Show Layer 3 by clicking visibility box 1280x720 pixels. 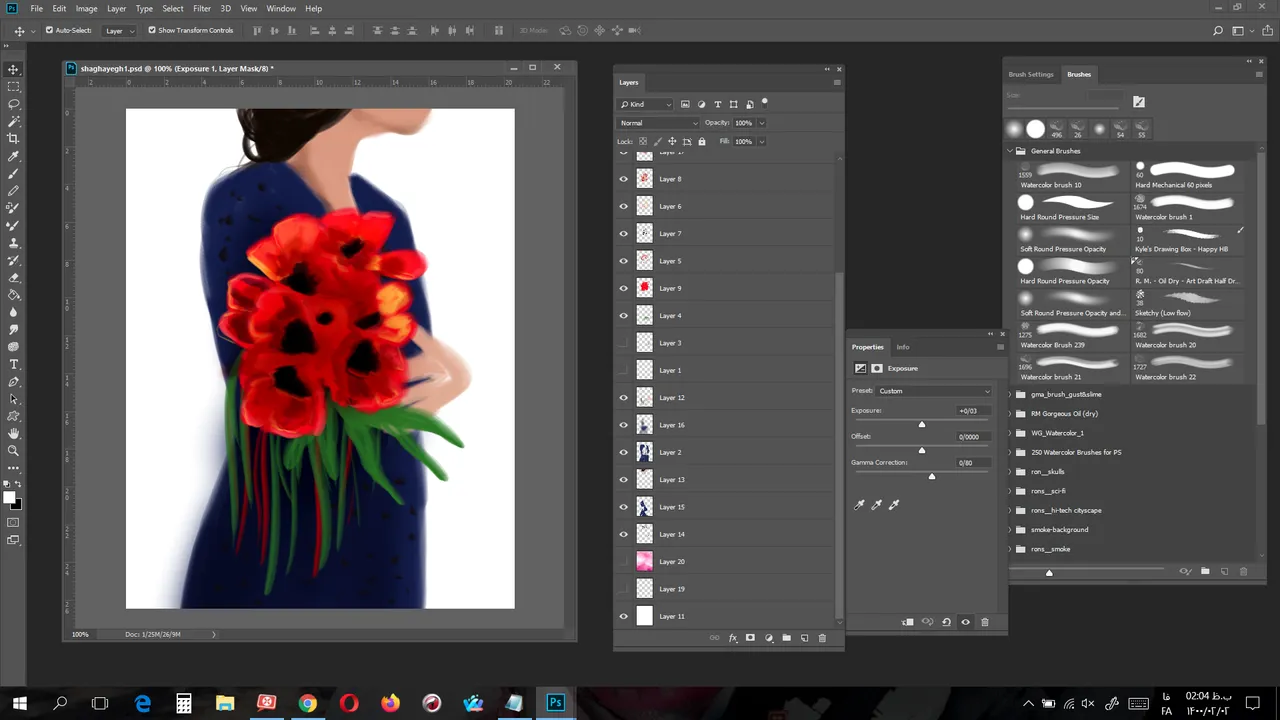click(x=624, y=343)
